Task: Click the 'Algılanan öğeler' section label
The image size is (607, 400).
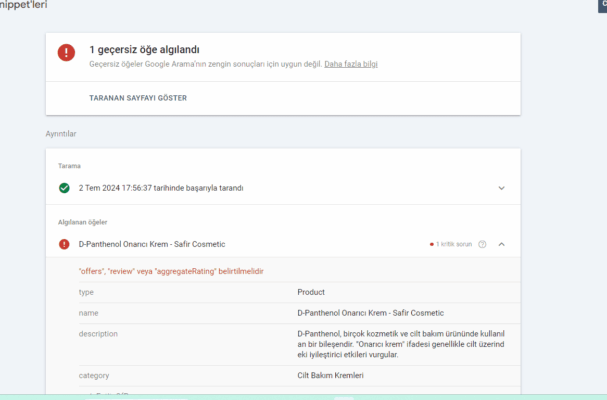Action: 81,222
